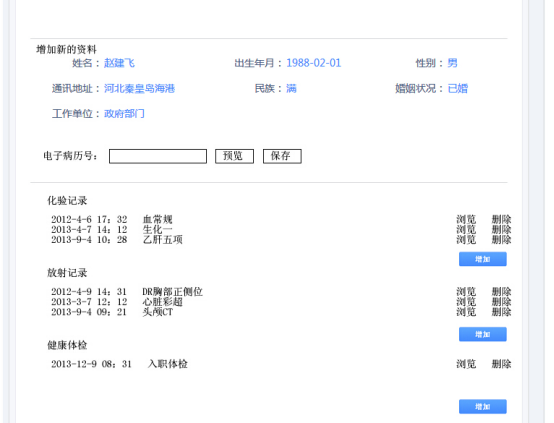The height and width of the screenshot is (423, 554).
Task: Add a new 健康体检 entry
Action: 483,406
